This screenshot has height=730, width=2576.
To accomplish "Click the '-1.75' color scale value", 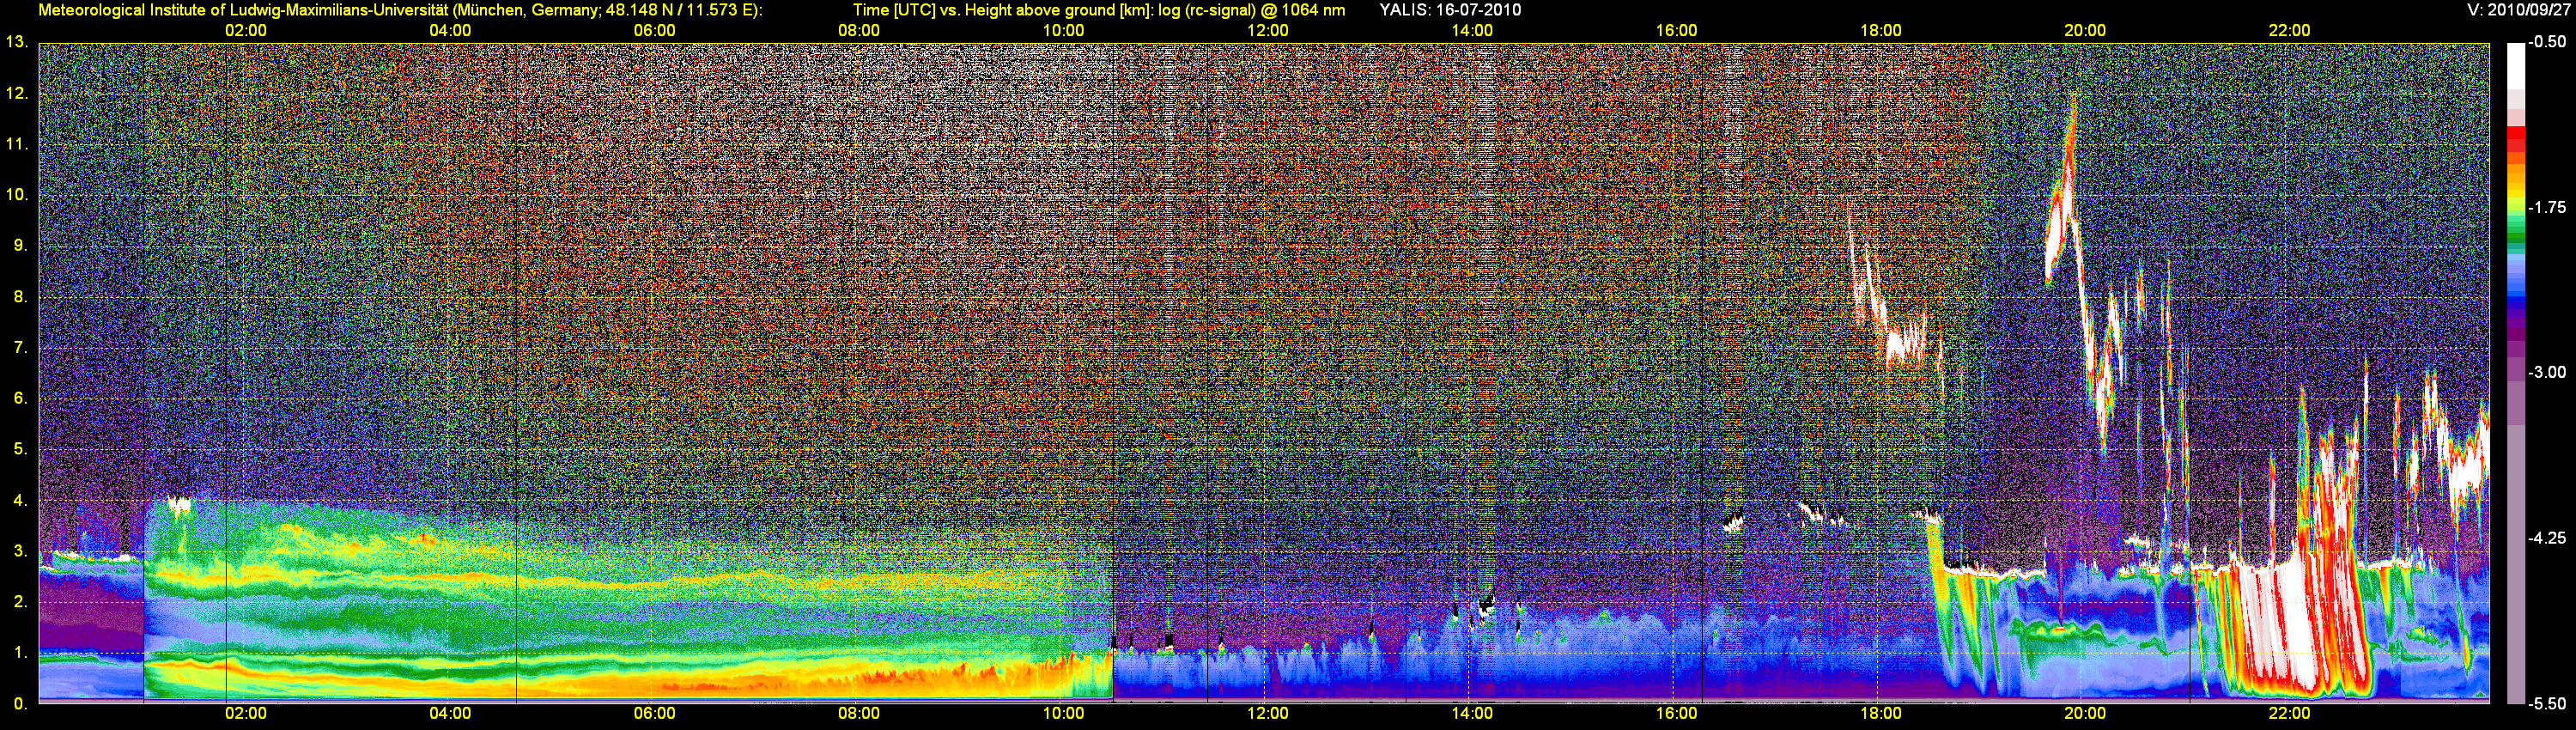I will pyautogui.click(x=2547, y=207).
